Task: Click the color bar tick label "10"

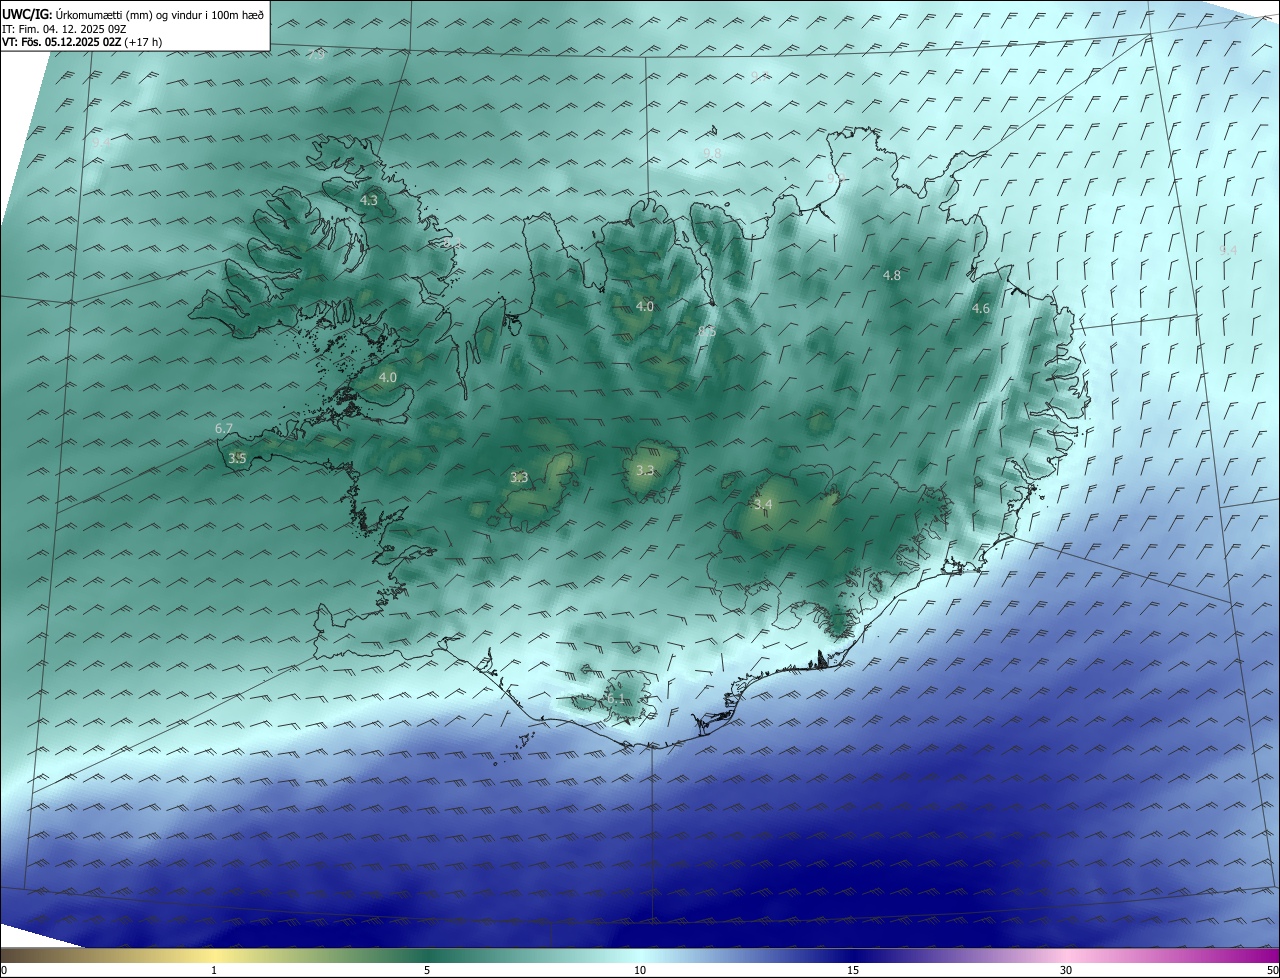Action: [x=640, y=970]
